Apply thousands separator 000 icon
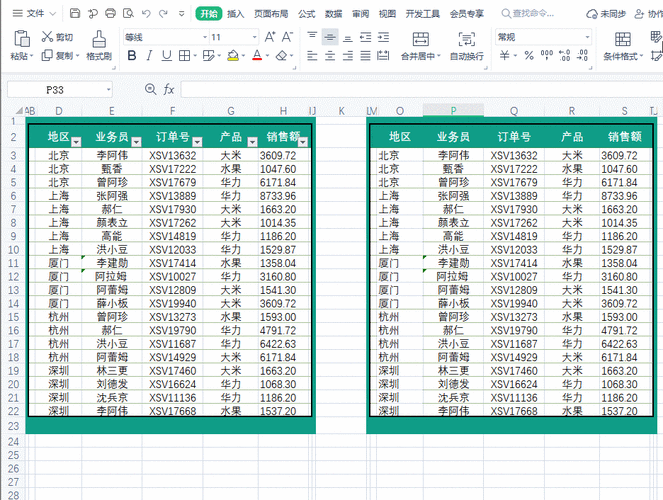 (x=547, y=55)
